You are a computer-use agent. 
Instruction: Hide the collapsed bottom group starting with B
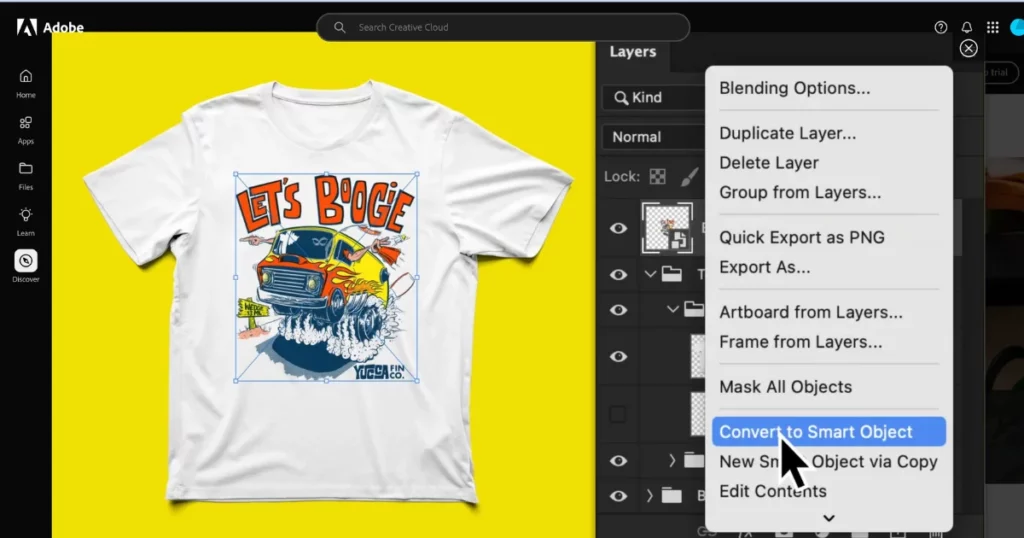(x=618, y=496)
